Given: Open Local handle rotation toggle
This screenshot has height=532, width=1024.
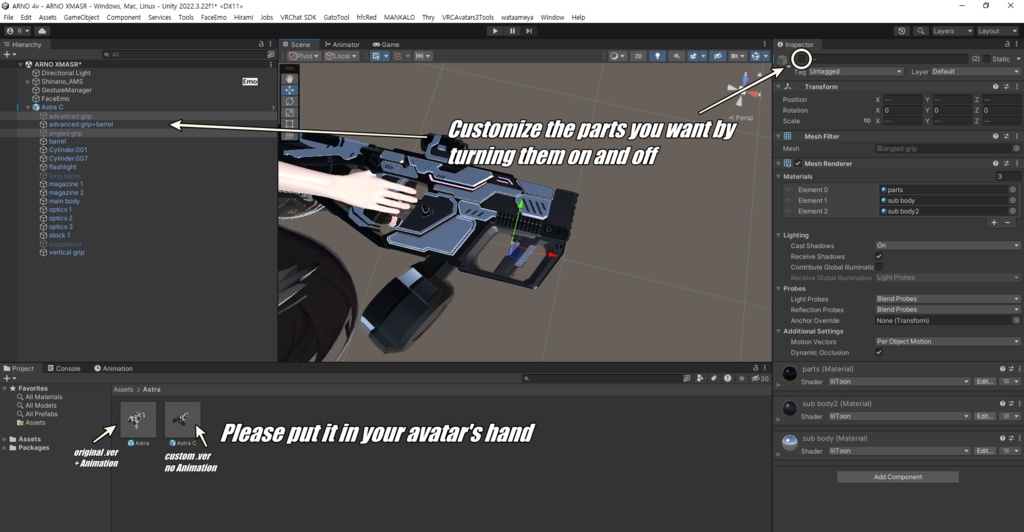Looking at the screenshot, I should click(341, 56).
